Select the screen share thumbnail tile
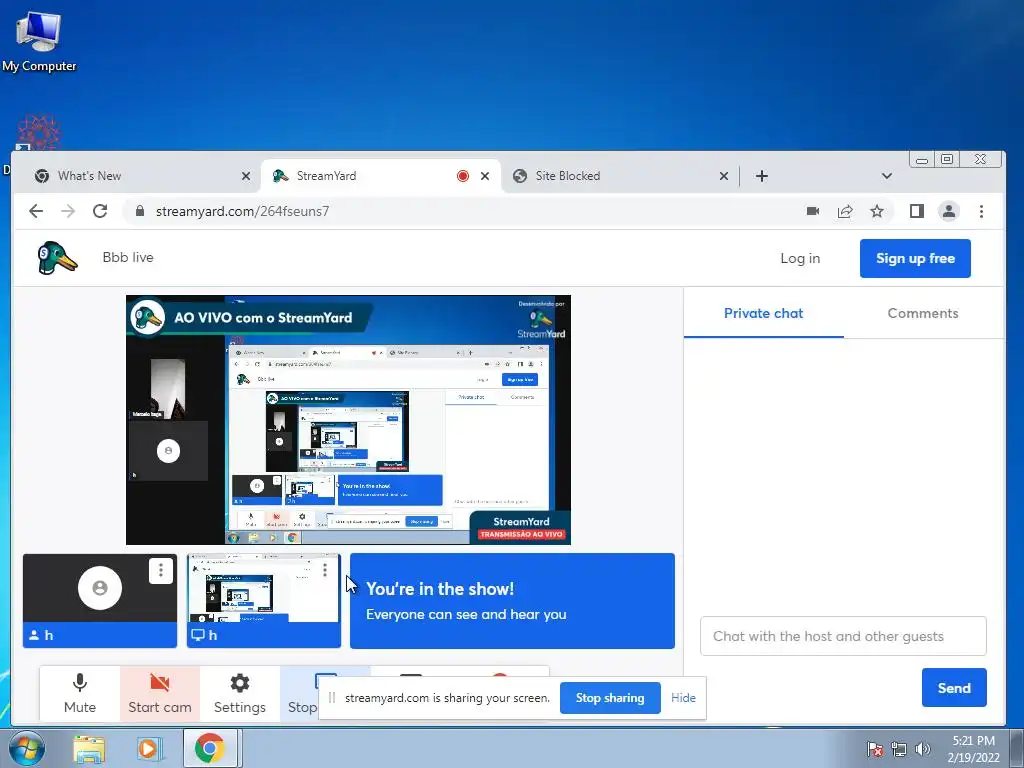Screen dimensions: 1024x768 coord(263,600)
